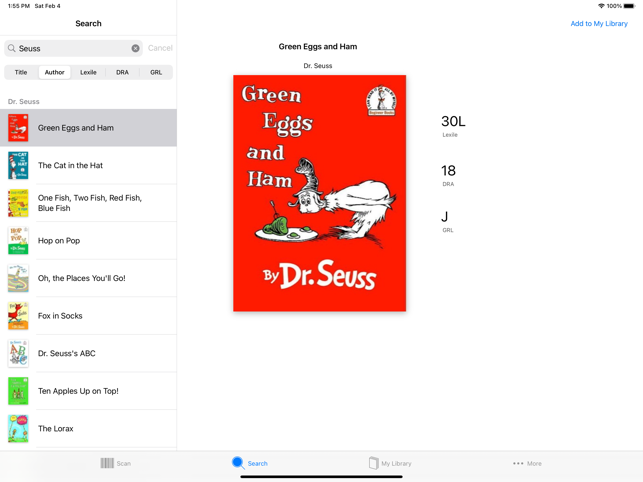Image resolution: width=643 pixels, height=482 pixels.
Task: Select The Lorax title
Action: click(56, 429)
